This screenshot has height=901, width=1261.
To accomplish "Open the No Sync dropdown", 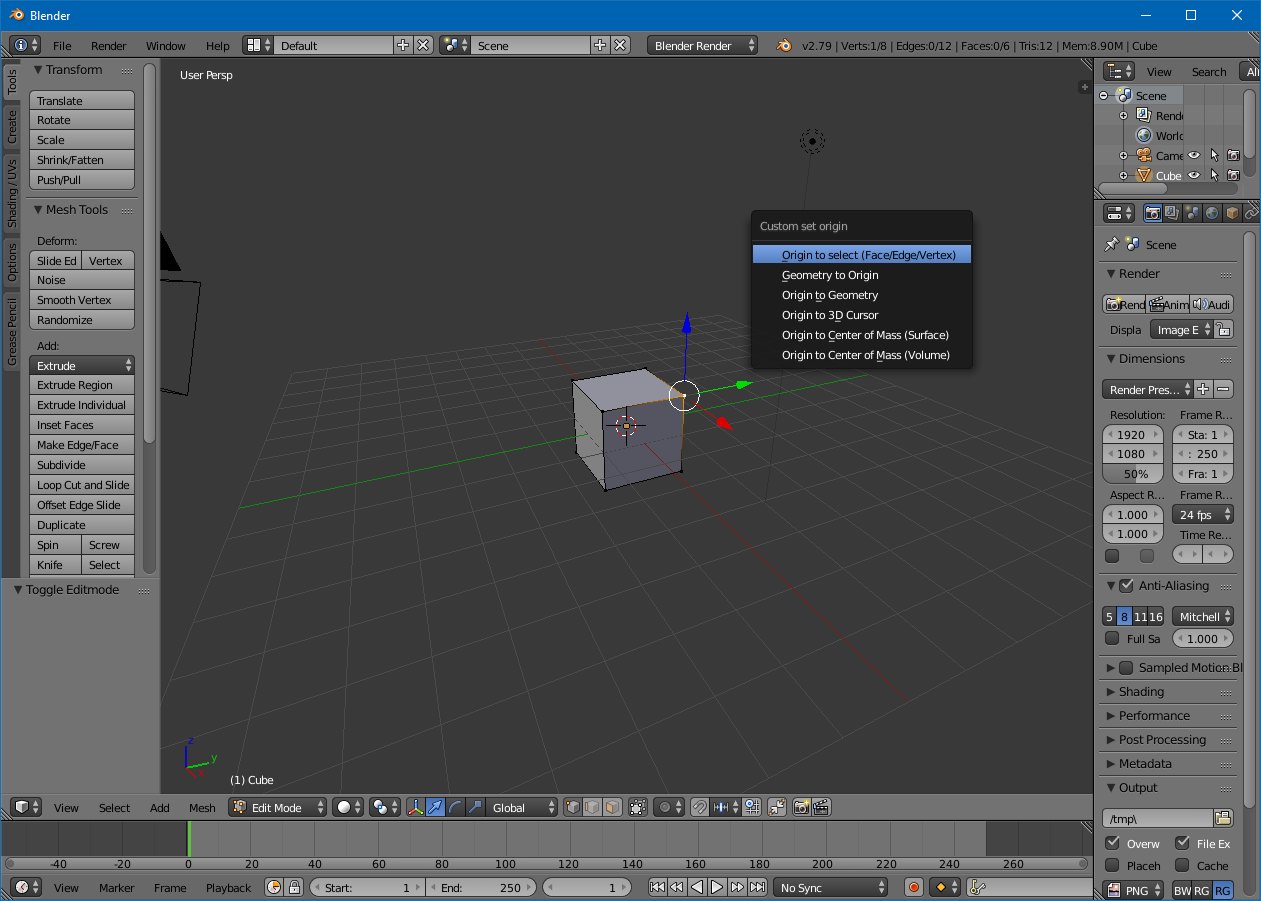I will coord(831,887).
